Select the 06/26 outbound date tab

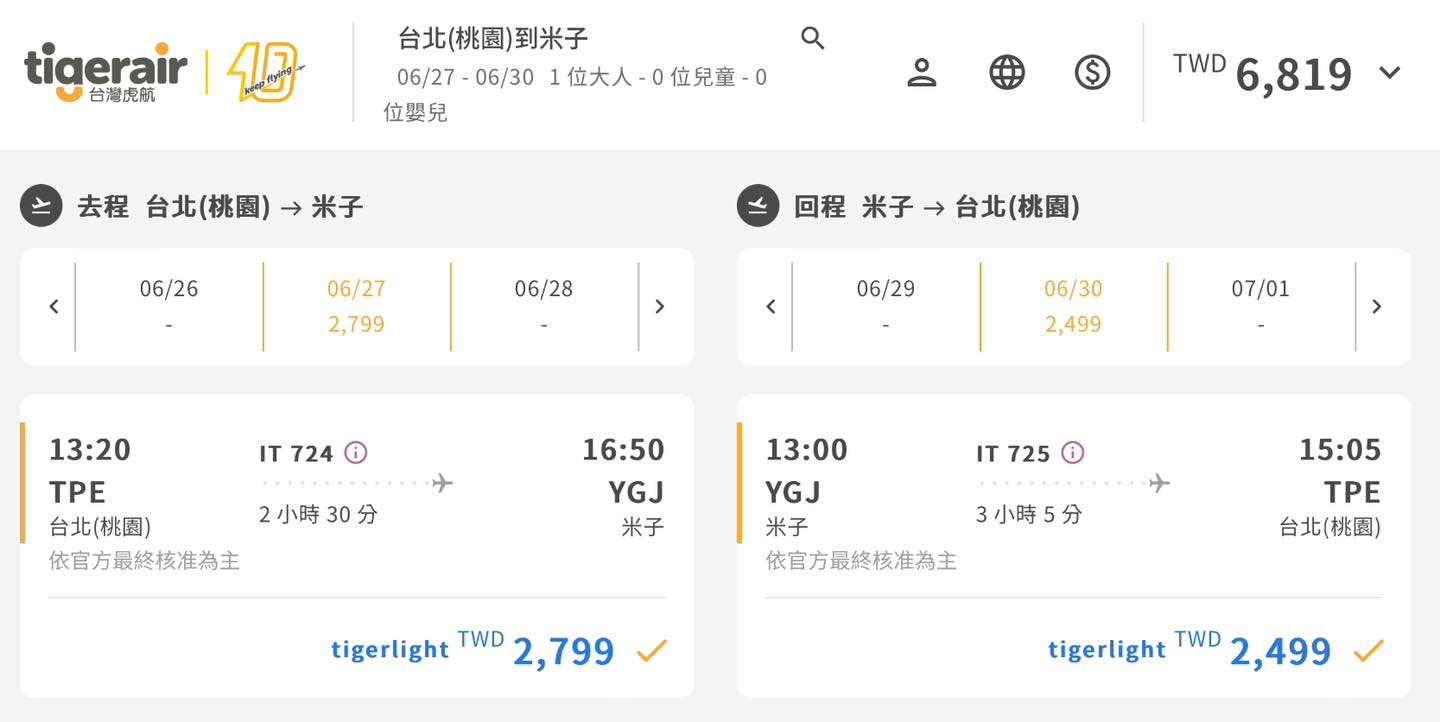pos(169,306)
